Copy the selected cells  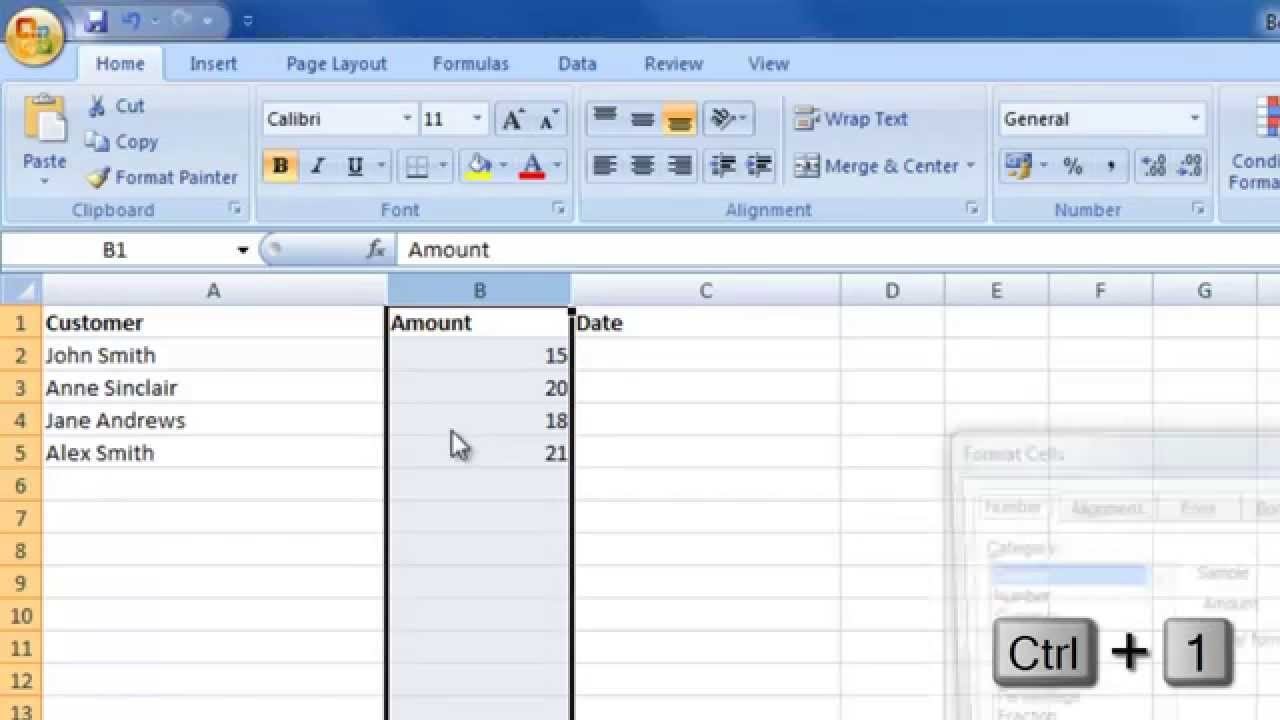[x=122, y=142]
